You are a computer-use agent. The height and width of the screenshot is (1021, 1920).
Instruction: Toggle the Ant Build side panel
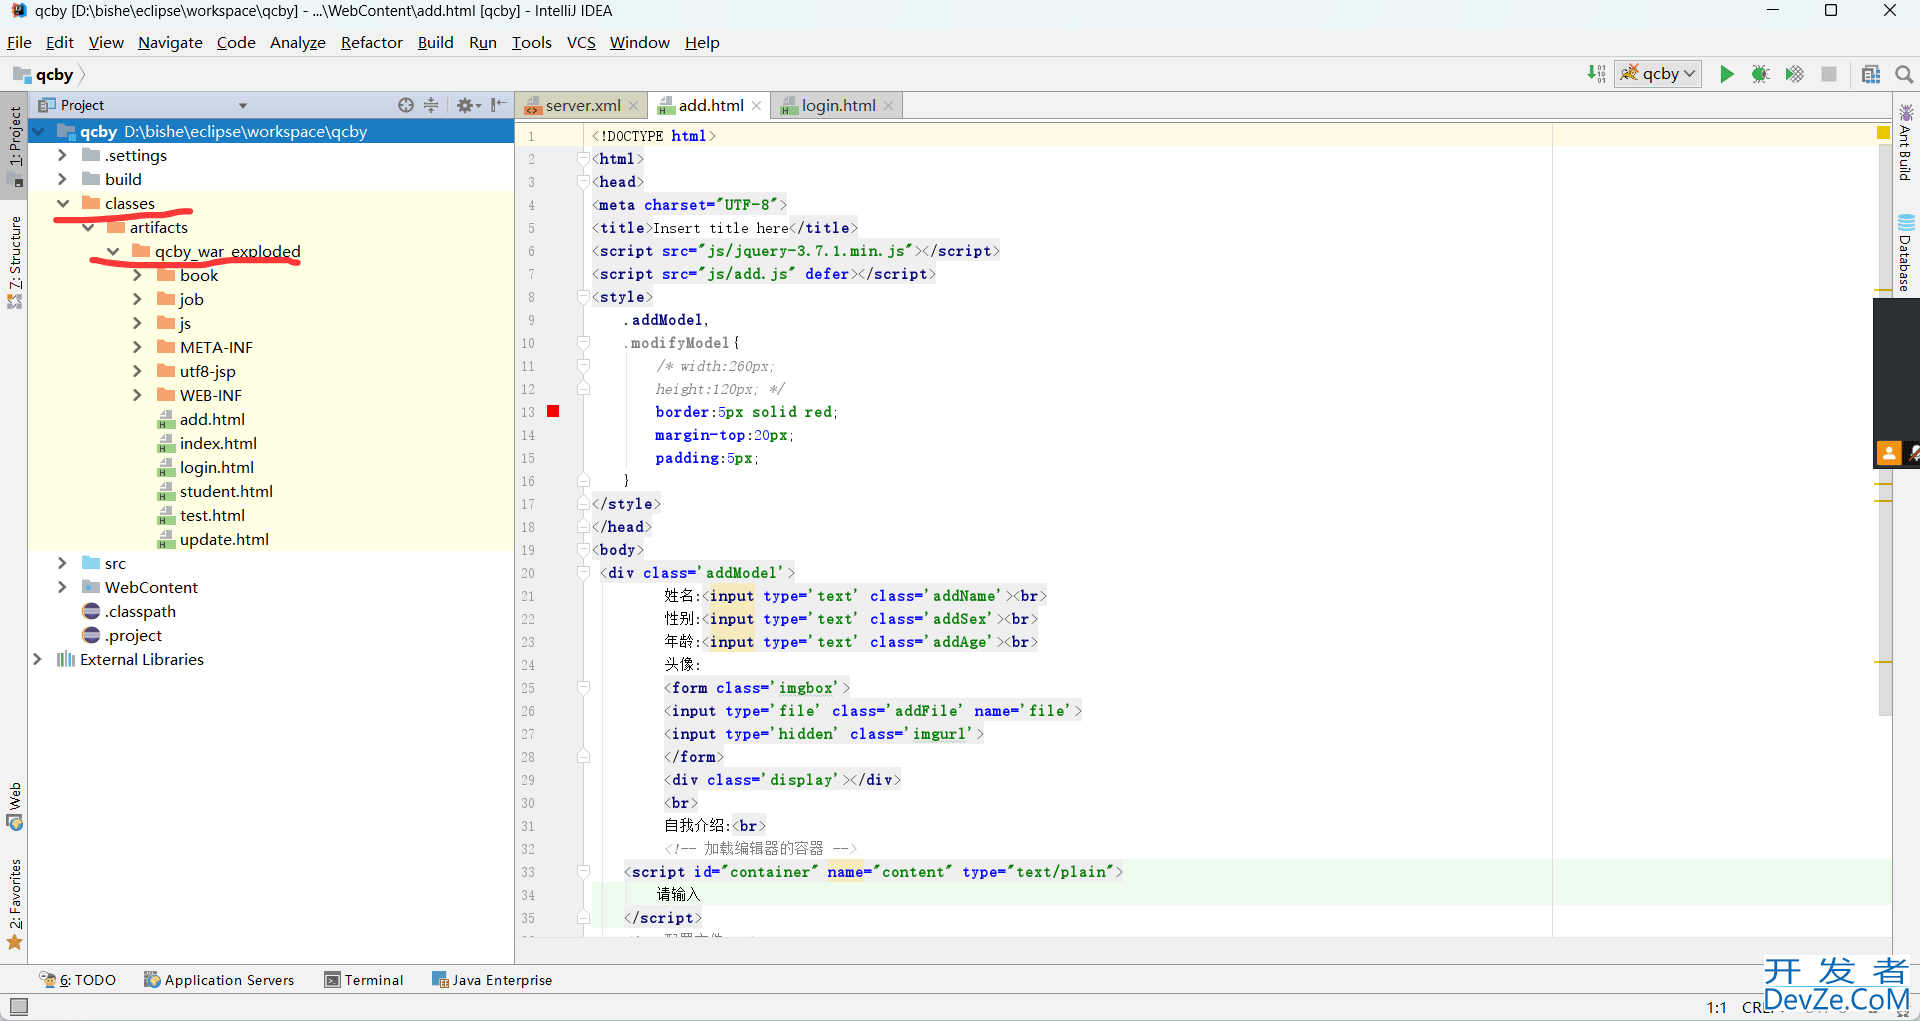coord(1906,142)
